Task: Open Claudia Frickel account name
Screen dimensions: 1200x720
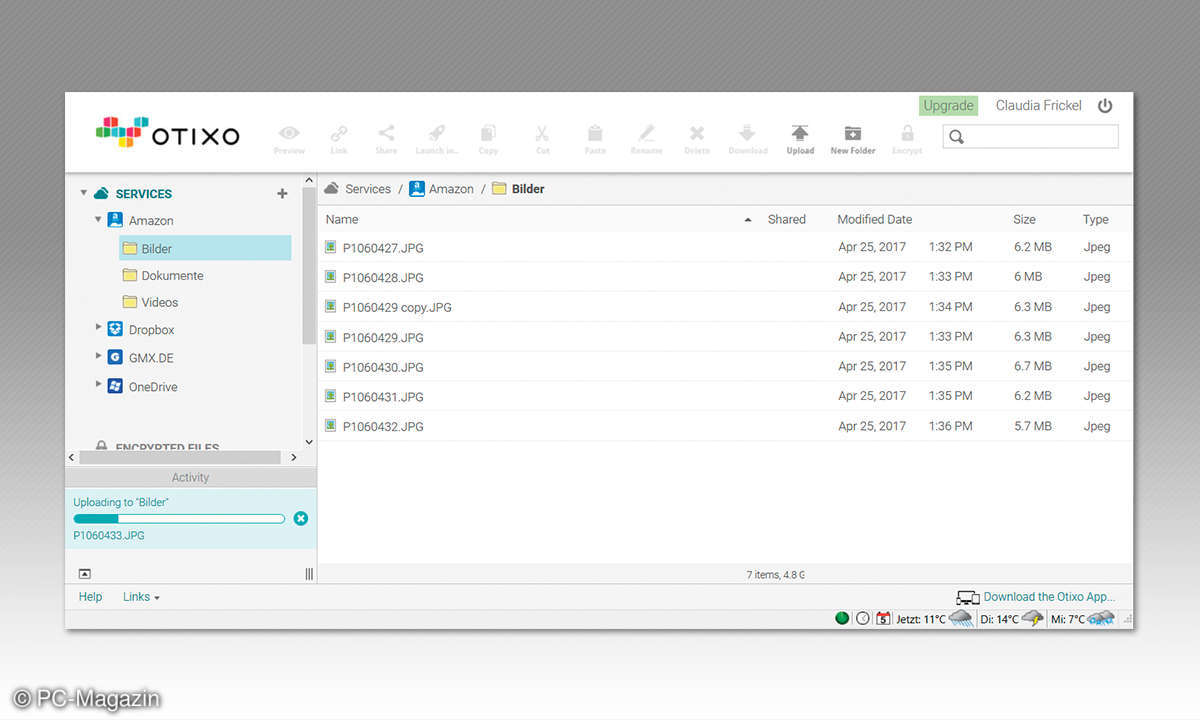Action: [x=1039, y=105]
